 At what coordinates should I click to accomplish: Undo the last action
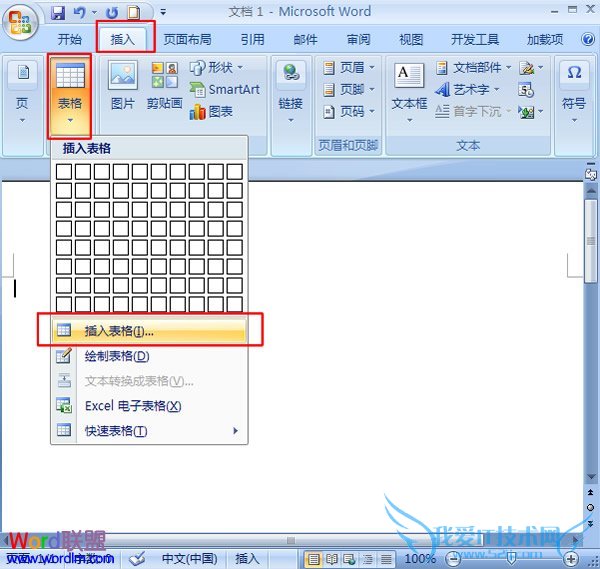pyautogui.click(x=79, y=13)
